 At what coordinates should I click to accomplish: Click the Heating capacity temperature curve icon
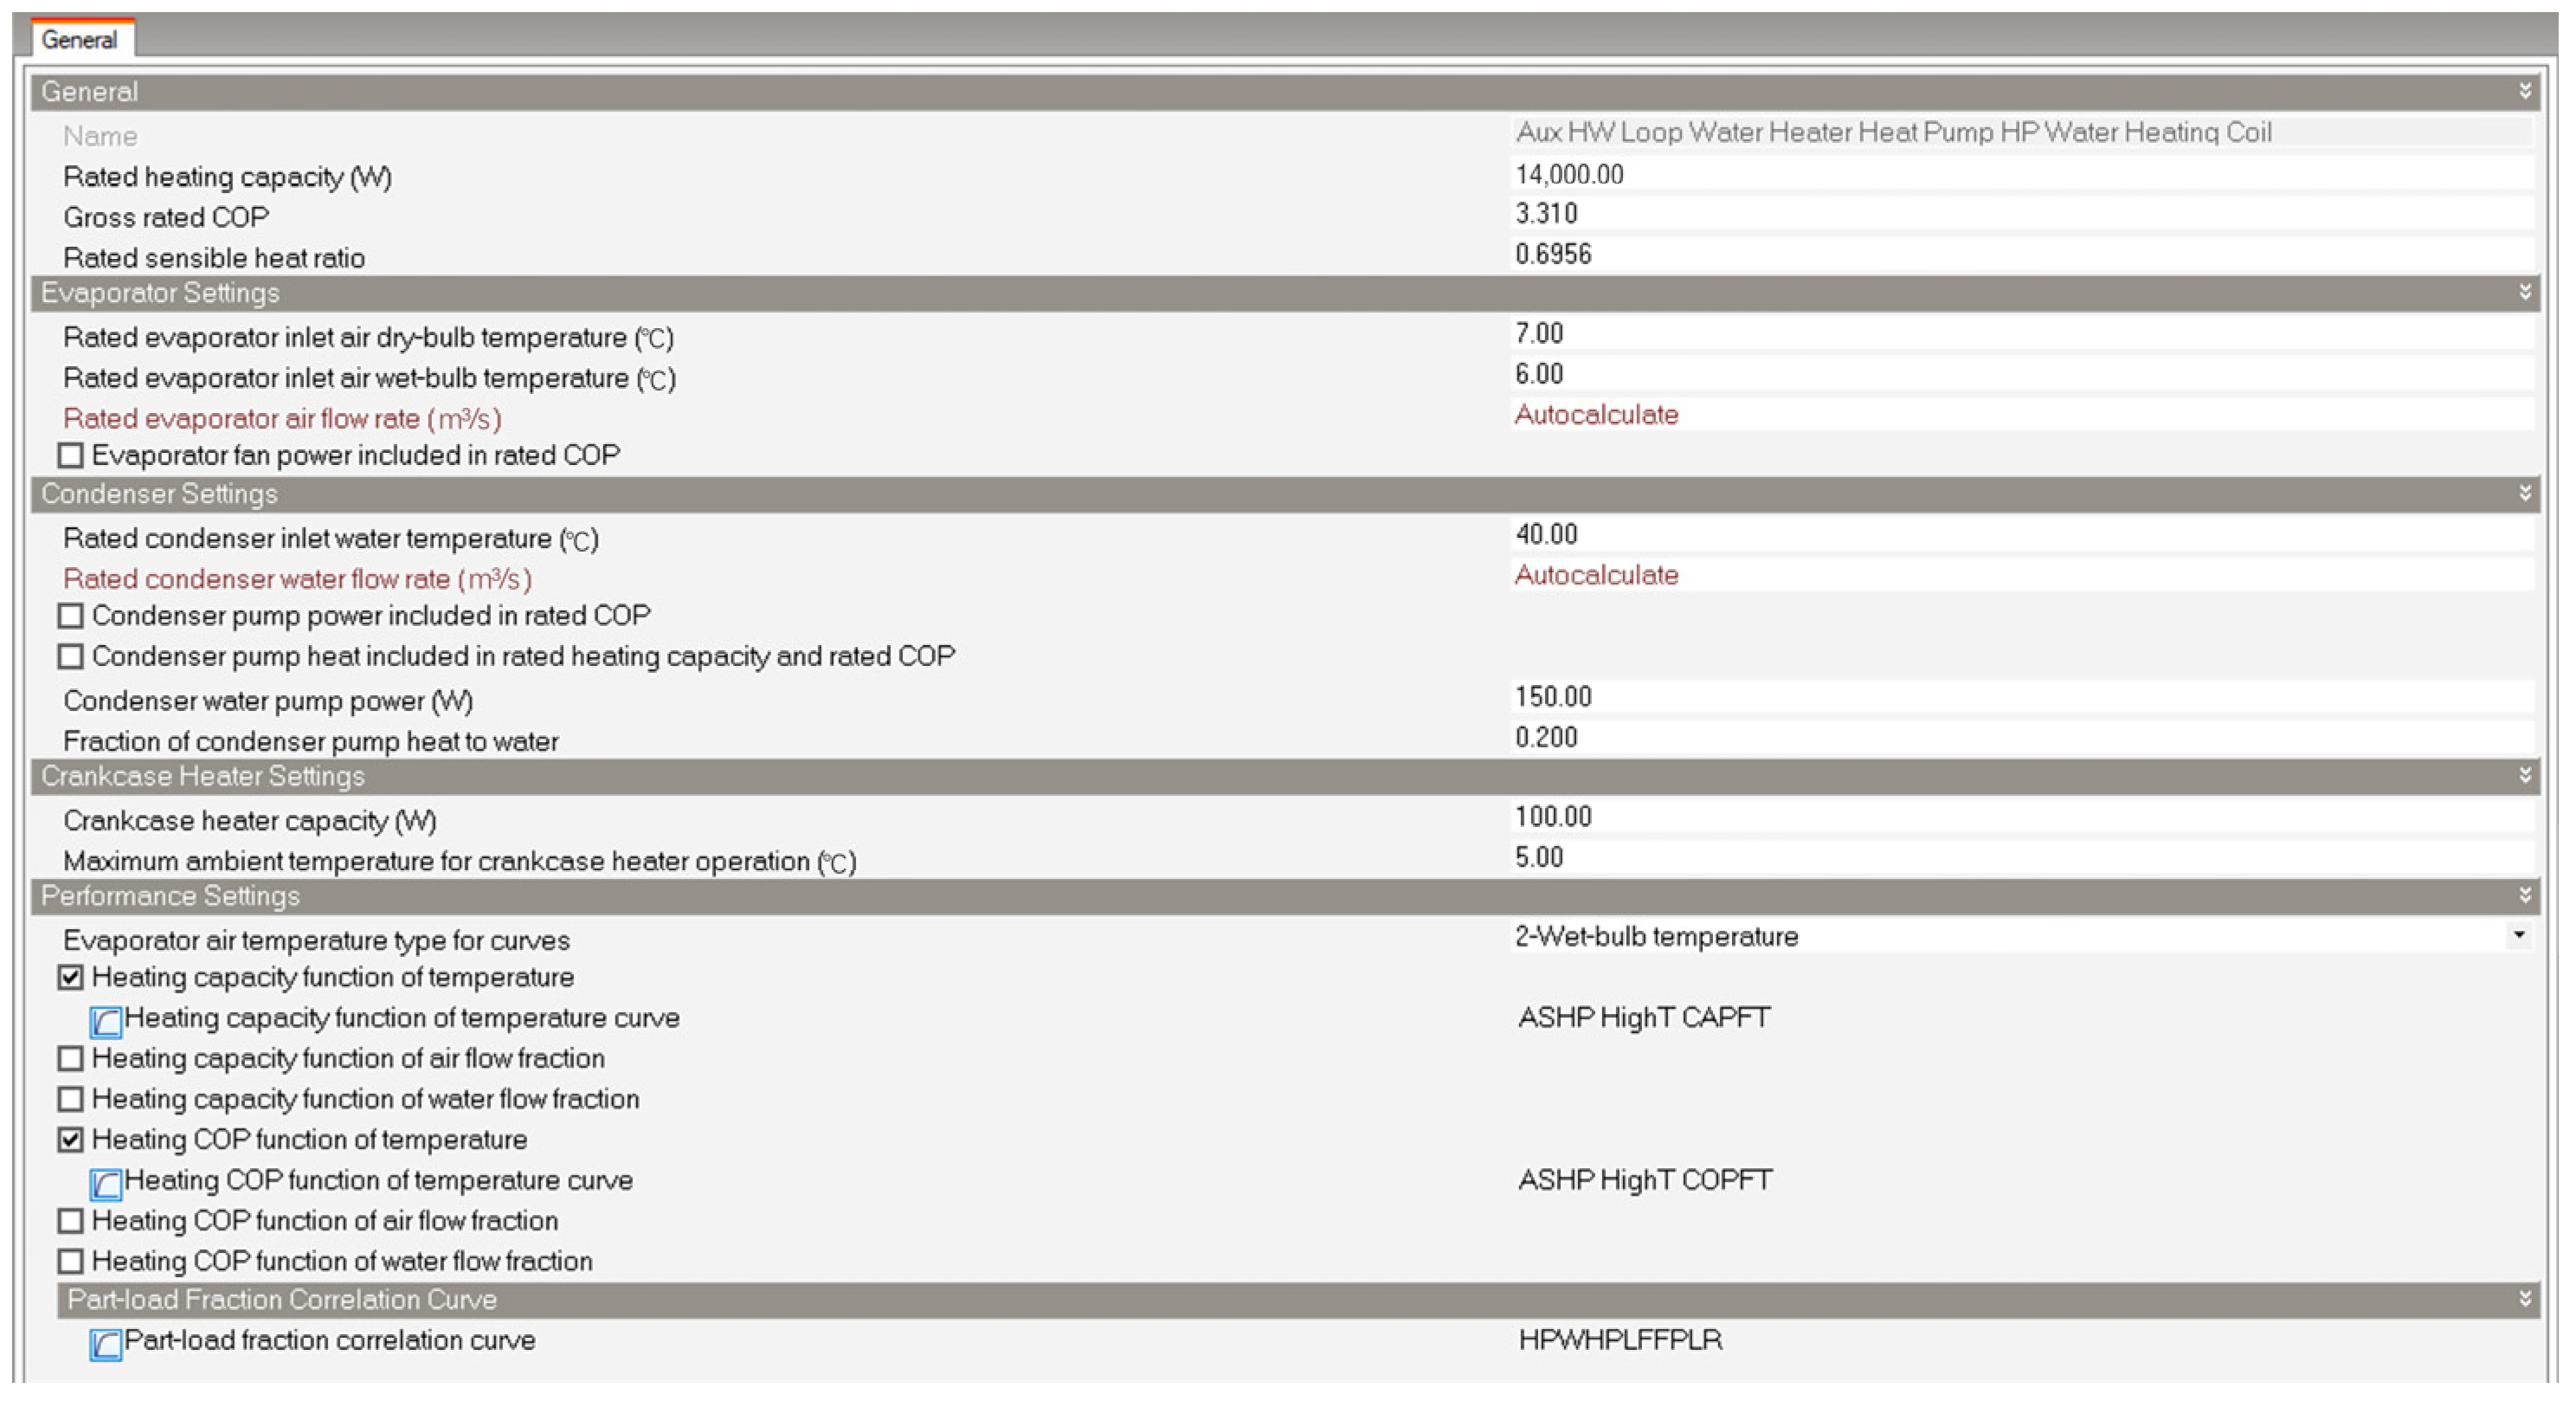click(106, 1021)
